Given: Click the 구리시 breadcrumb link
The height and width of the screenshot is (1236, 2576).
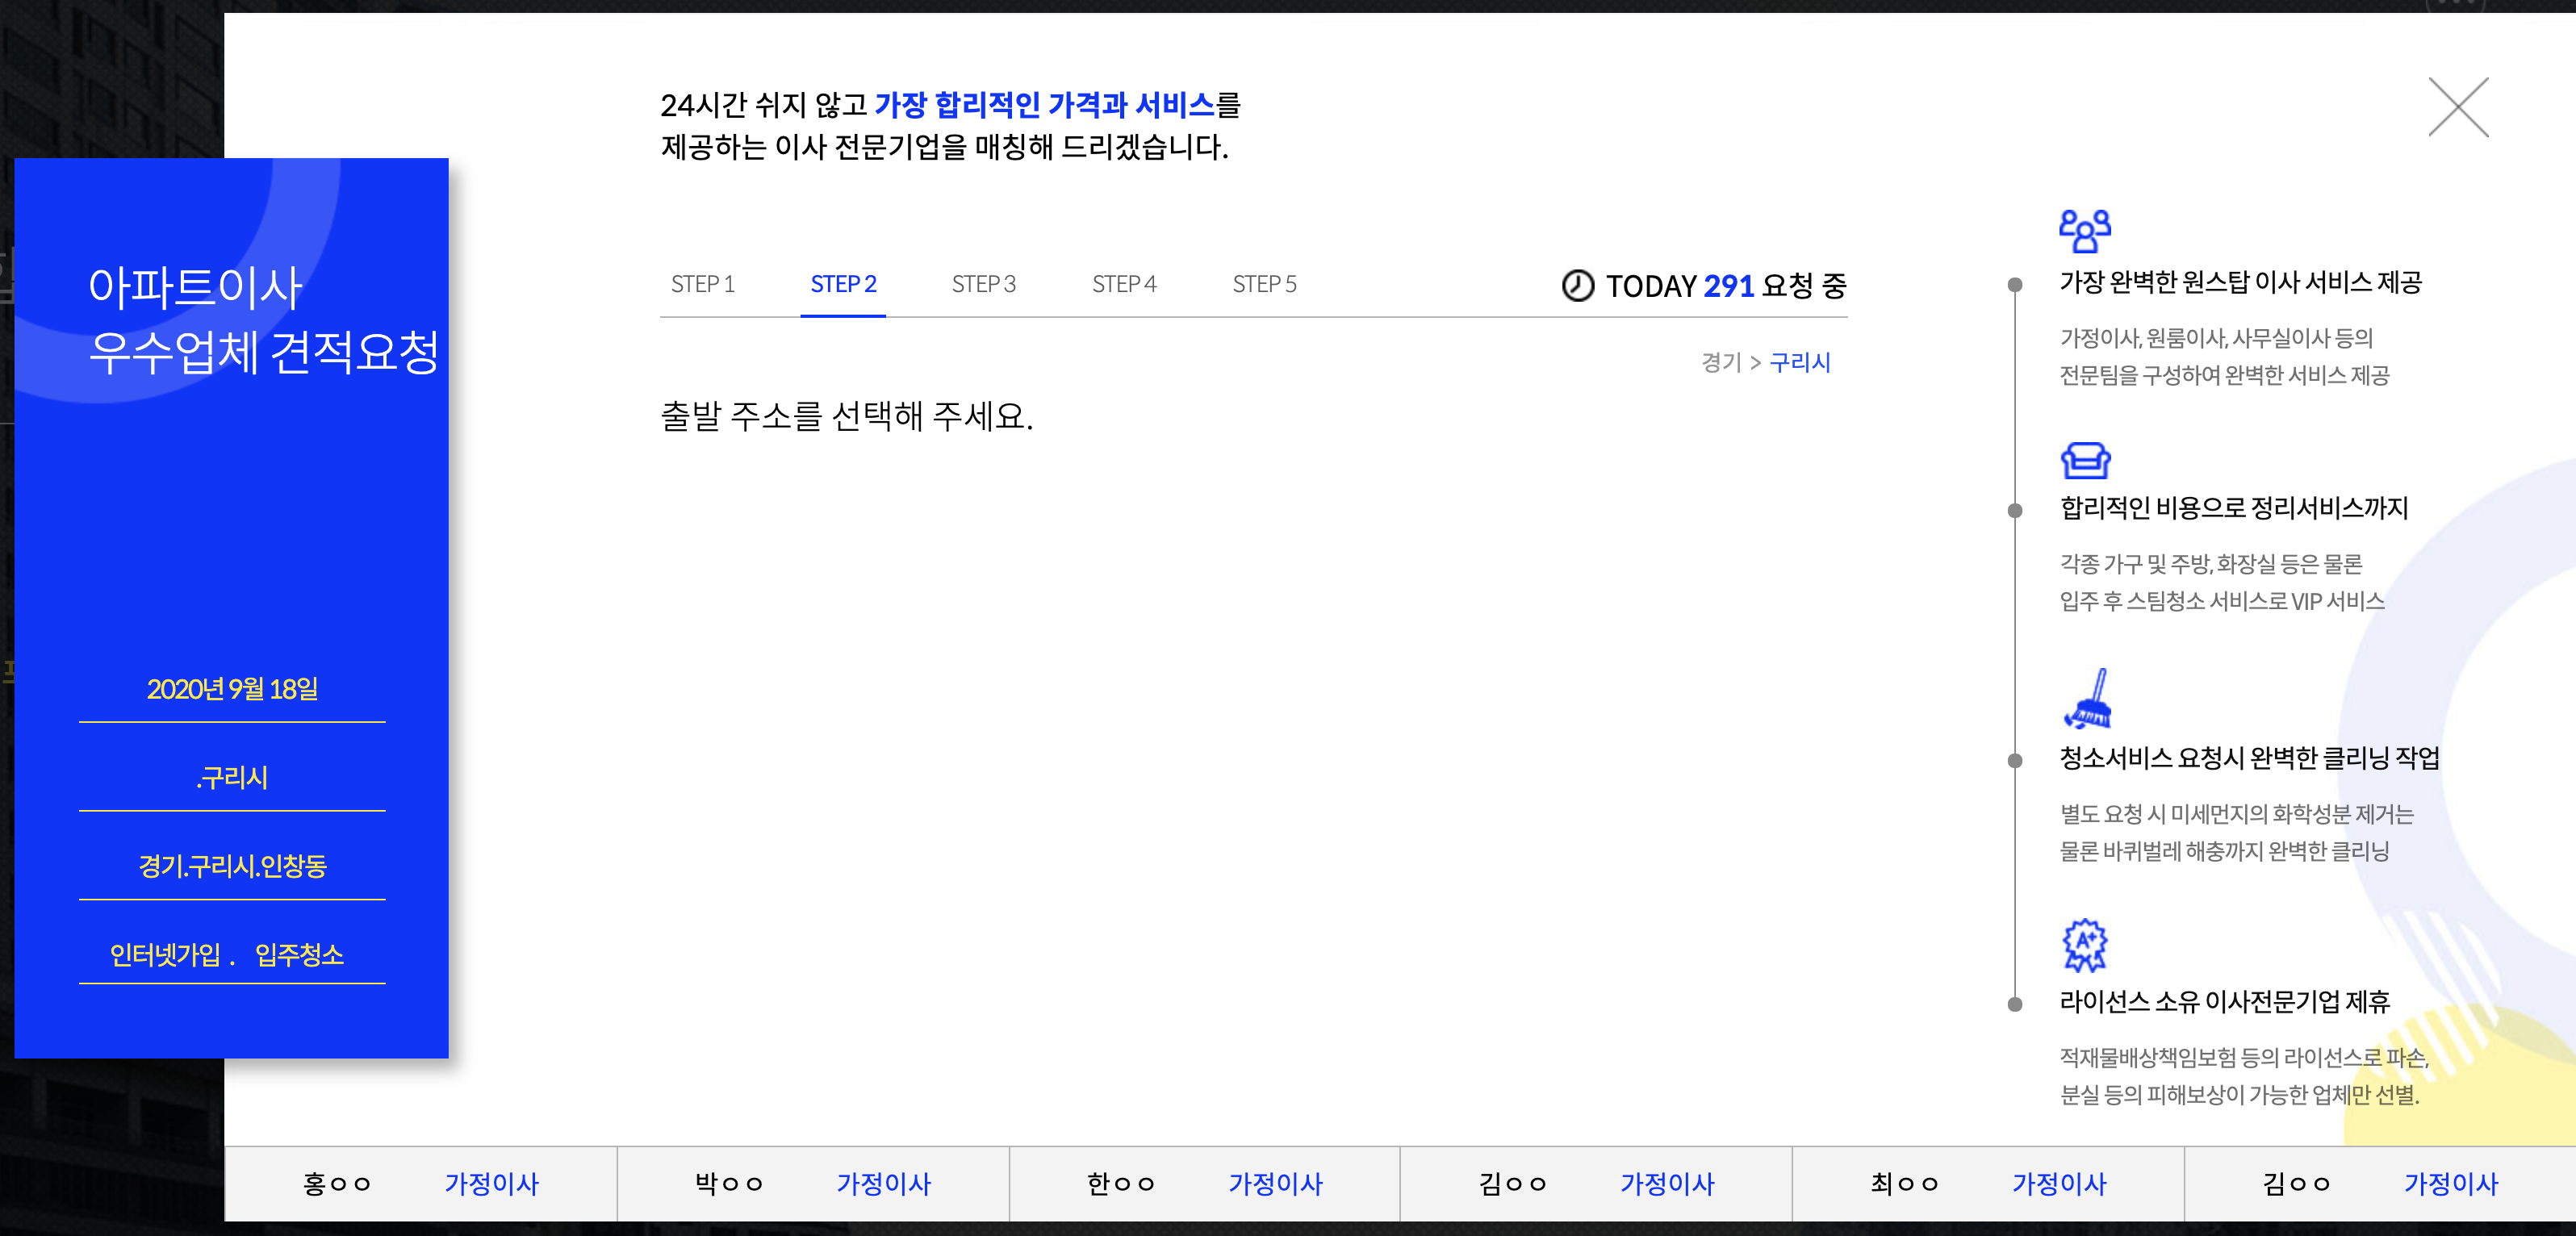Looking at the screenshot, I should pyautogui.click(x=1799, y=362).
